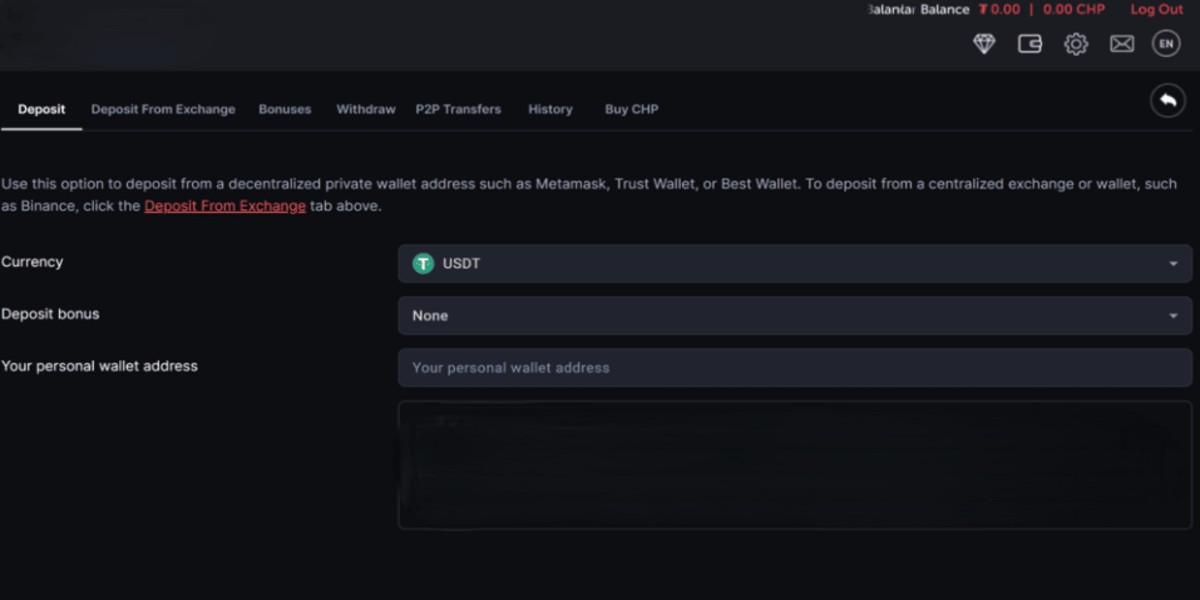Screen dimensions: 1200x600
Task: Open the wallet icon in header
Action: click(1030, 44)
